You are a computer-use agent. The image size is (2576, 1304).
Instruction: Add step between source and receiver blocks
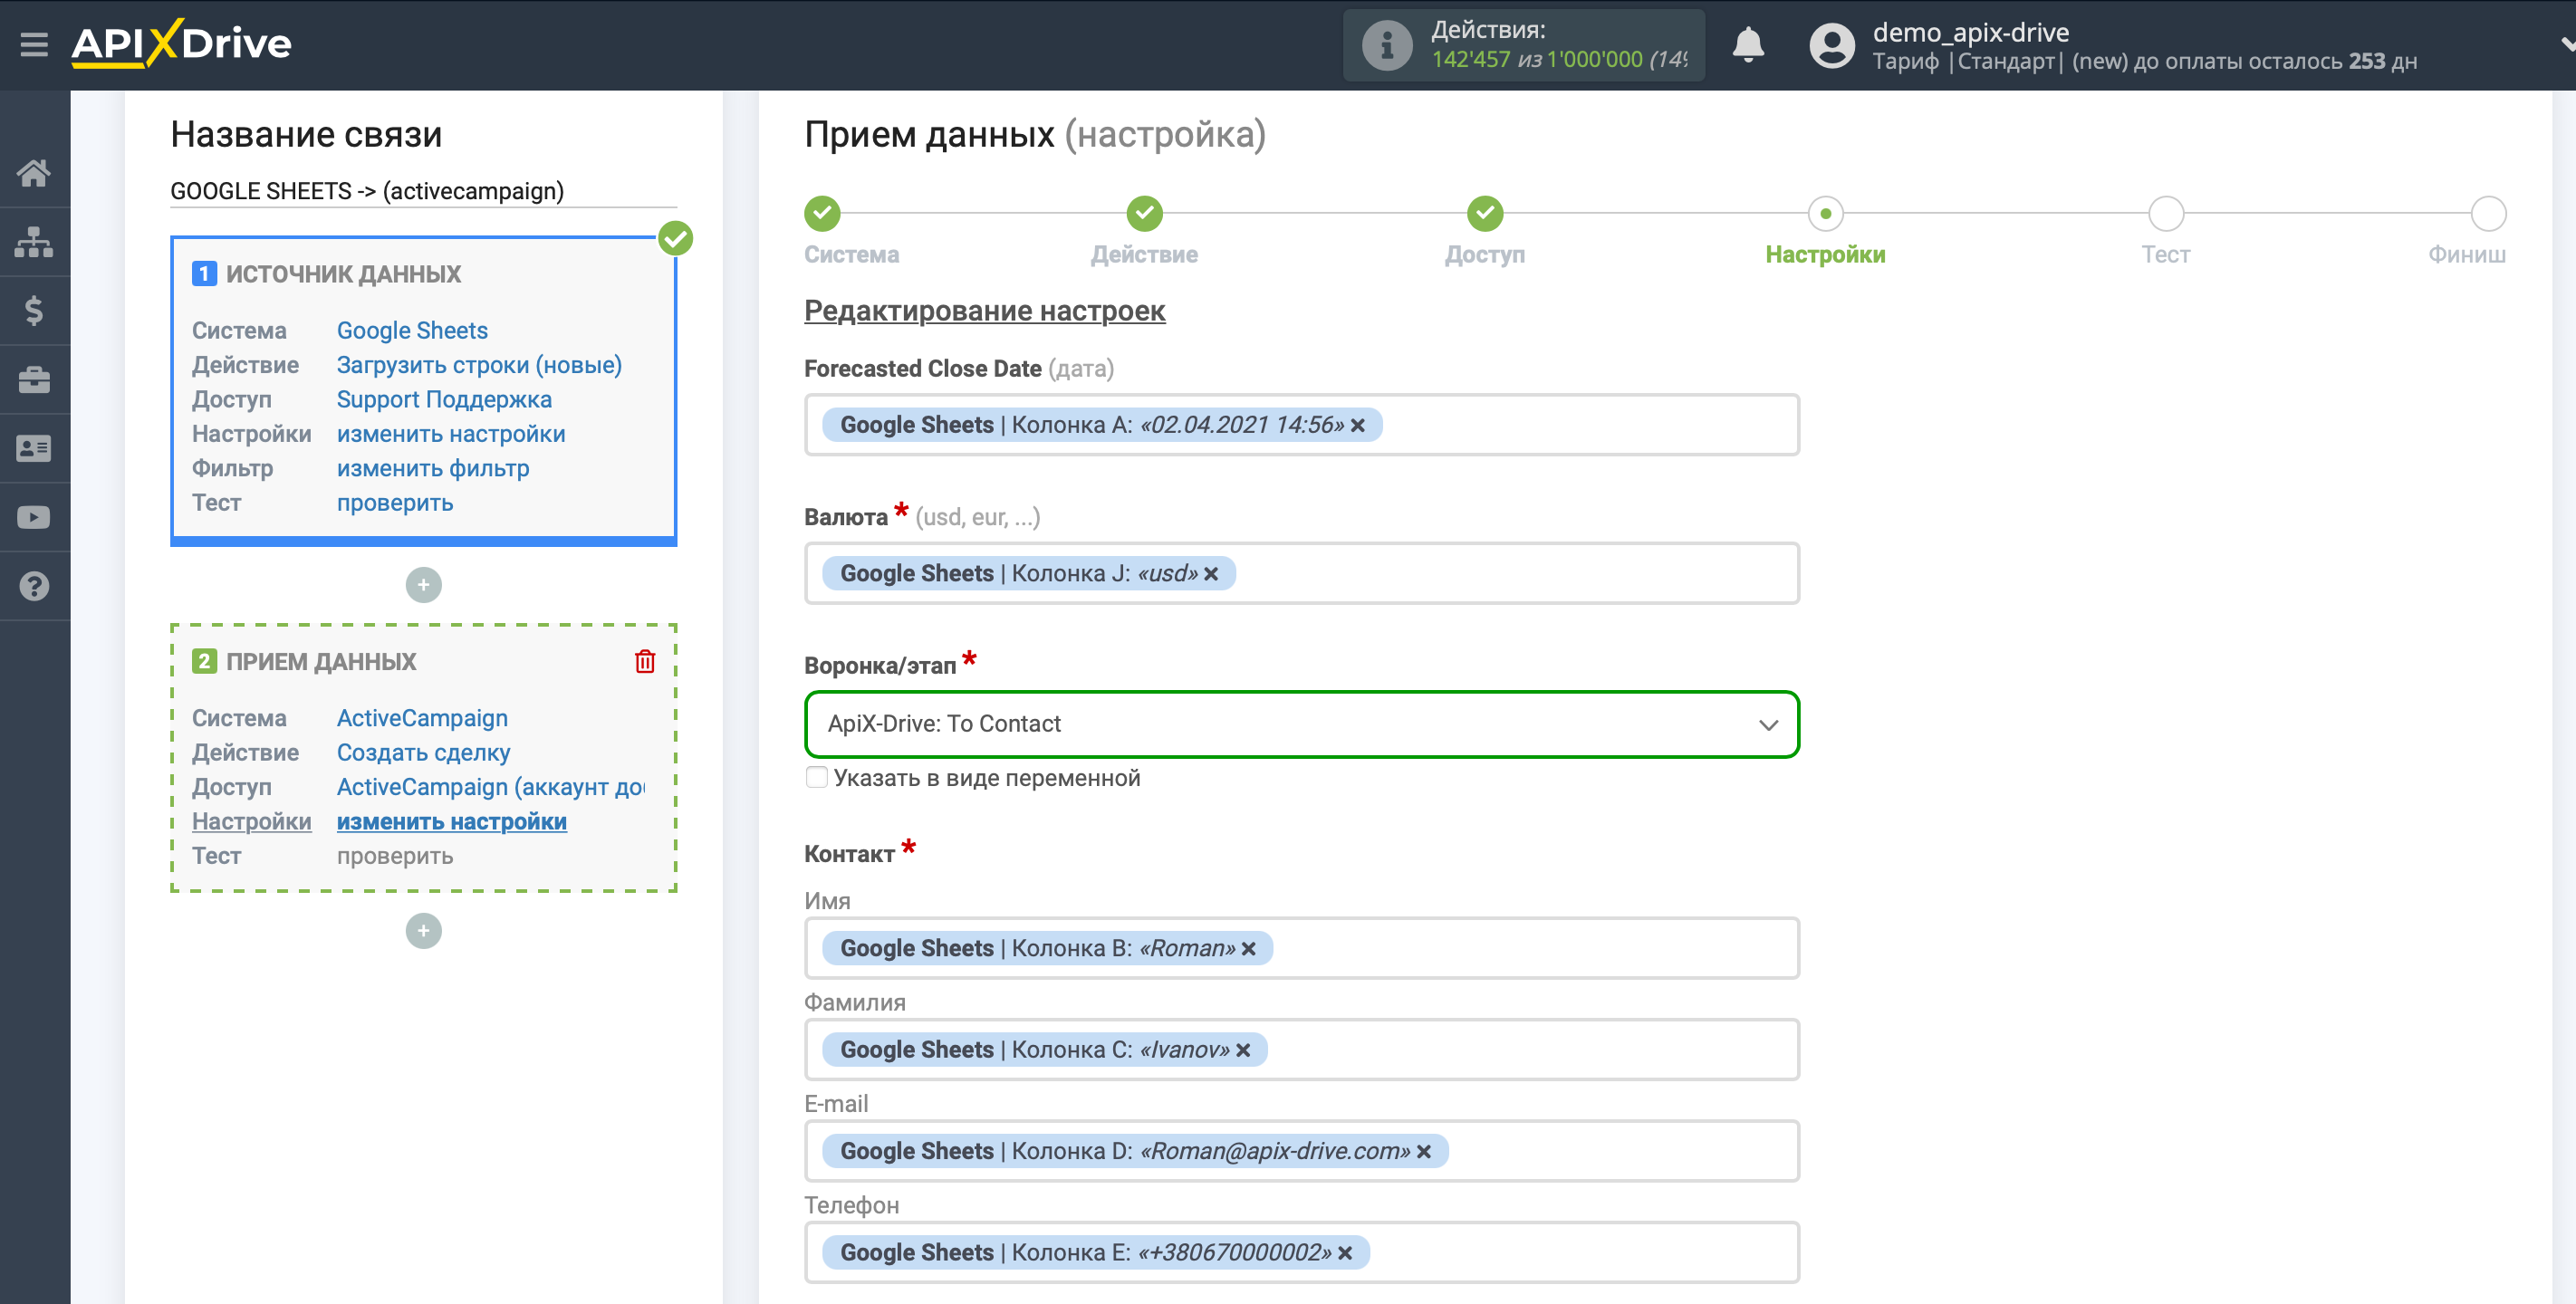coord(423,585)
